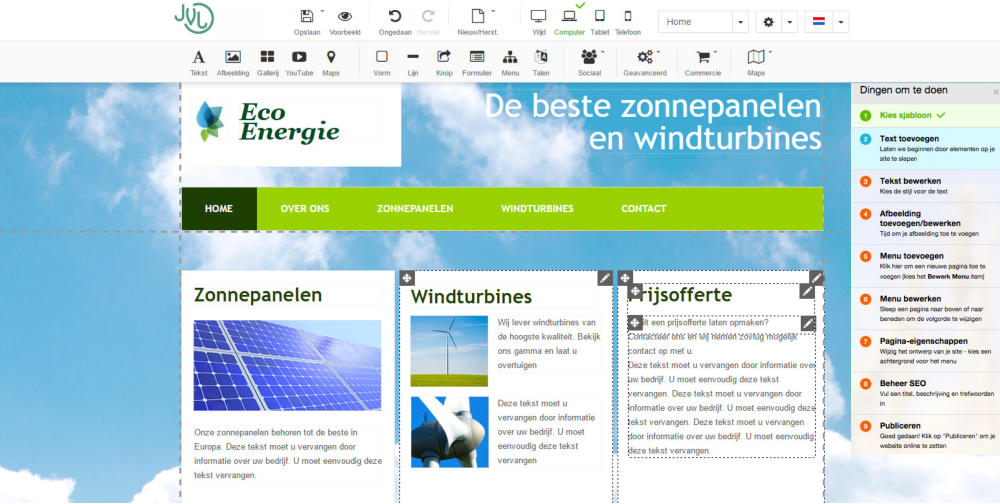This screenshot has height=504, width=1000.
Task: Click 'Wij lever windturbines' paragraph
Action: coord(549,344)
